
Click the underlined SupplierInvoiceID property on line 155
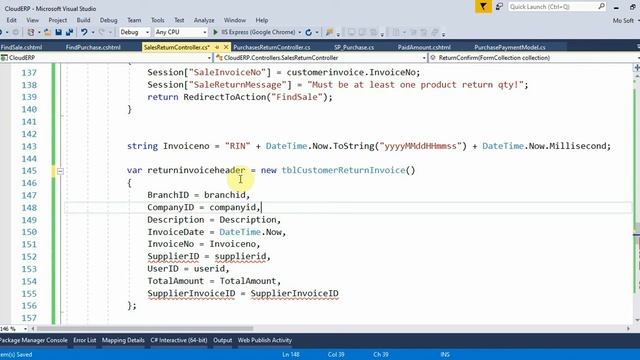point(191,293)
